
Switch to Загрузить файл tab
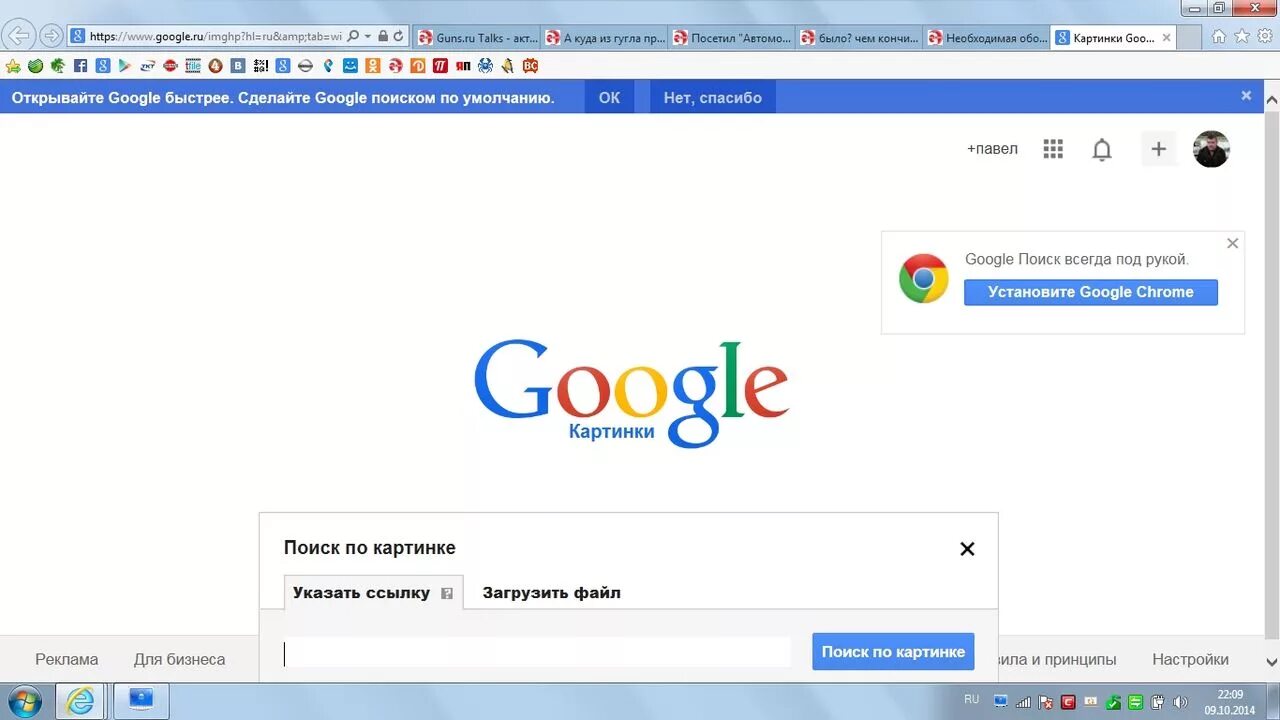(551, 592)
